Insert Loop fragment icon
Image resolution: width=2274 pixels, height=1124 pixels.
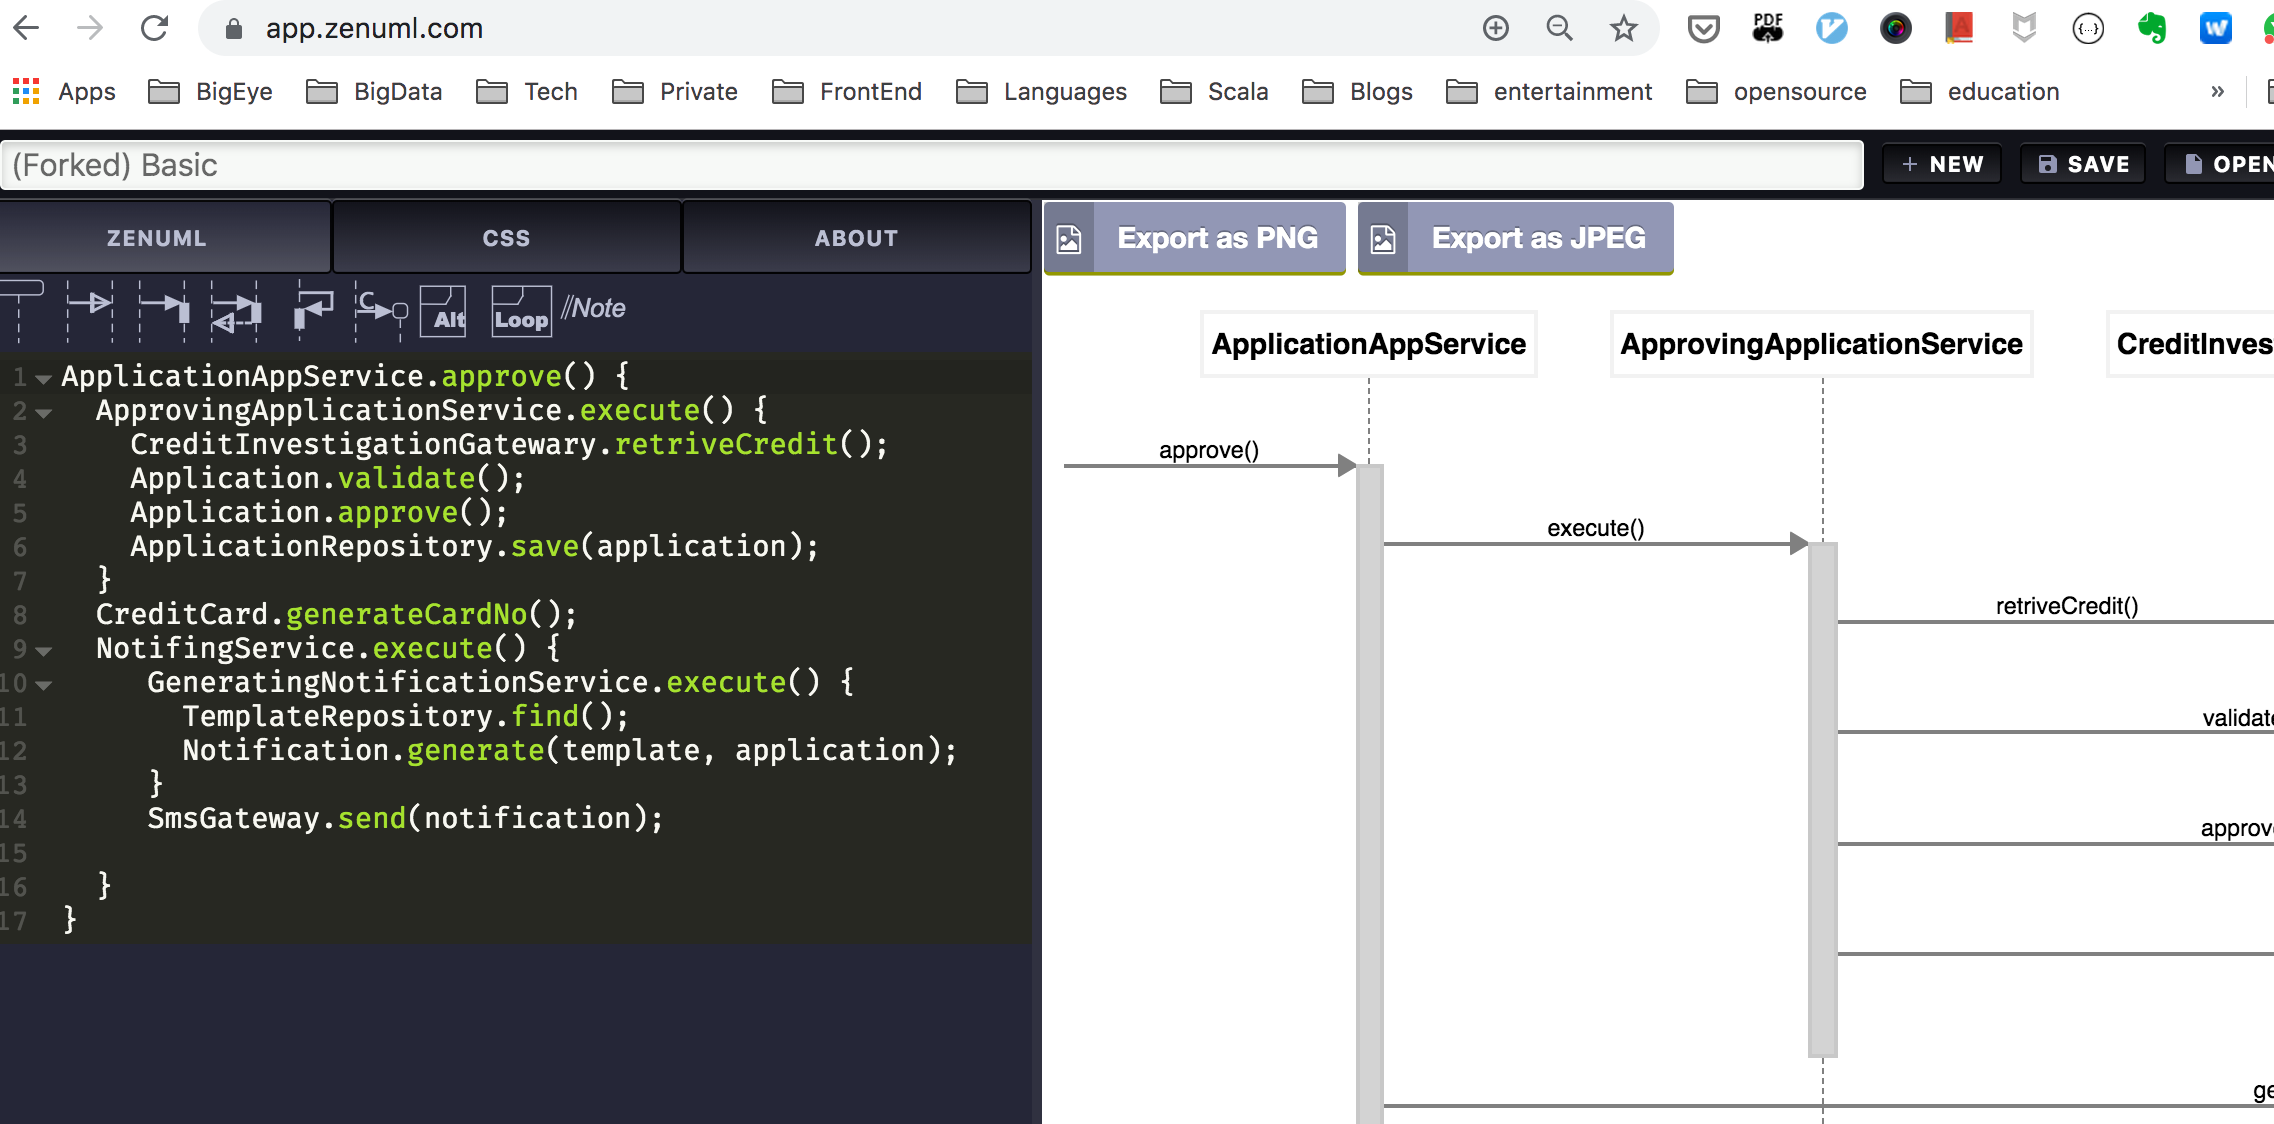pos(521,311)
